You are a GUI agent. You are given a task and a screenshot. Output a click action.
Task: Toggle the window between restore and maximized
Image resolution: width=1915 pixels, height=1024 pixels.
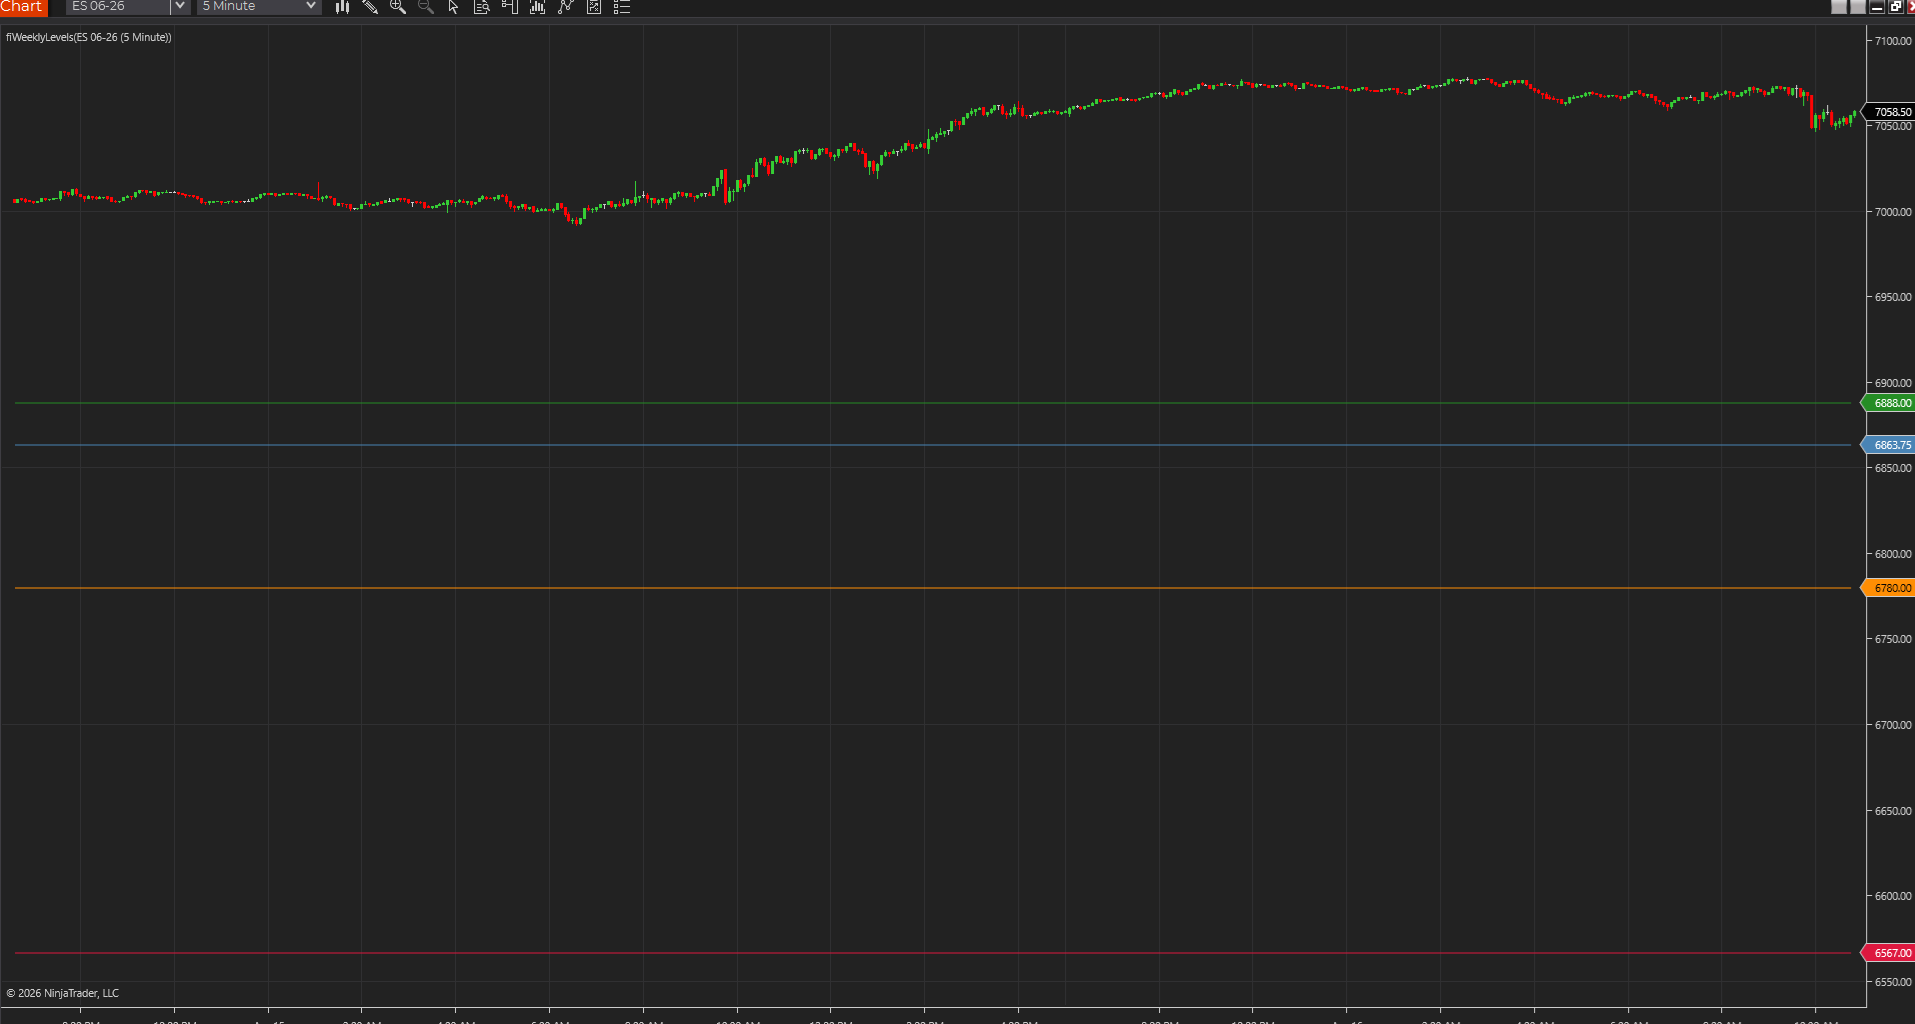coord(1895,7)
